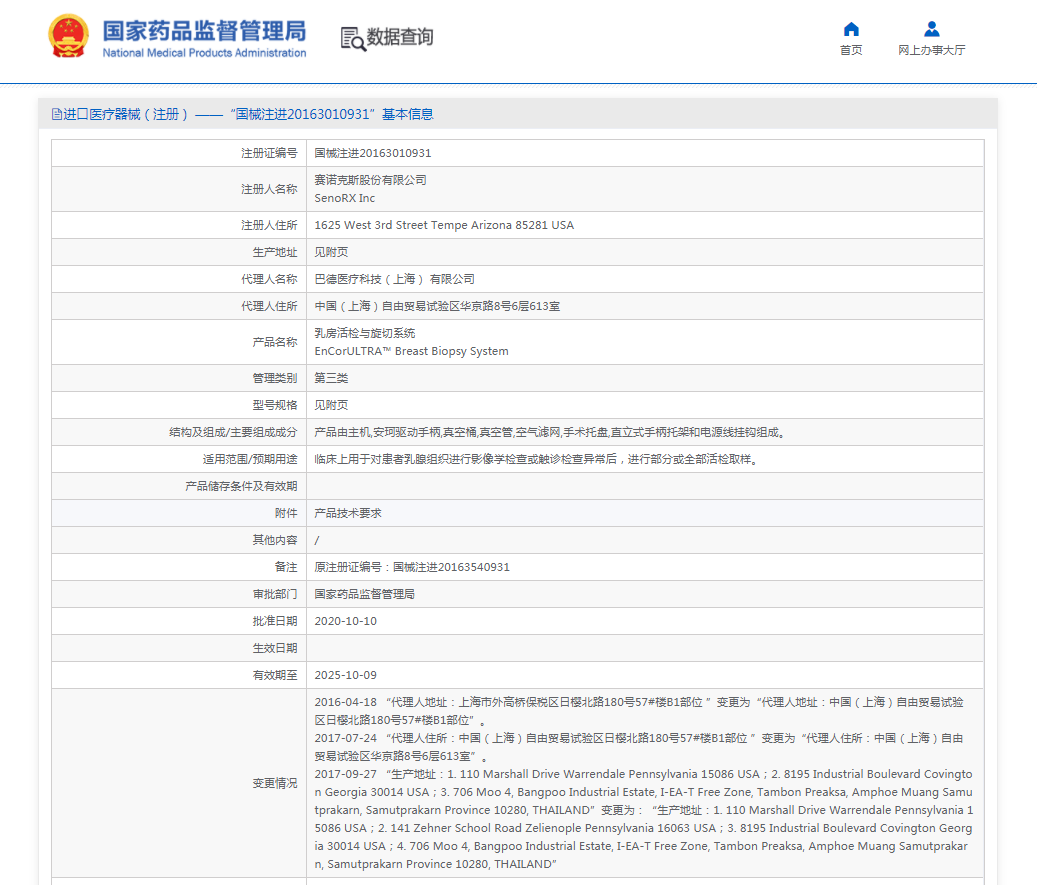1037x885 pixels.
Task: Select the 首页 text label
Action: click(x=851, y=50)
